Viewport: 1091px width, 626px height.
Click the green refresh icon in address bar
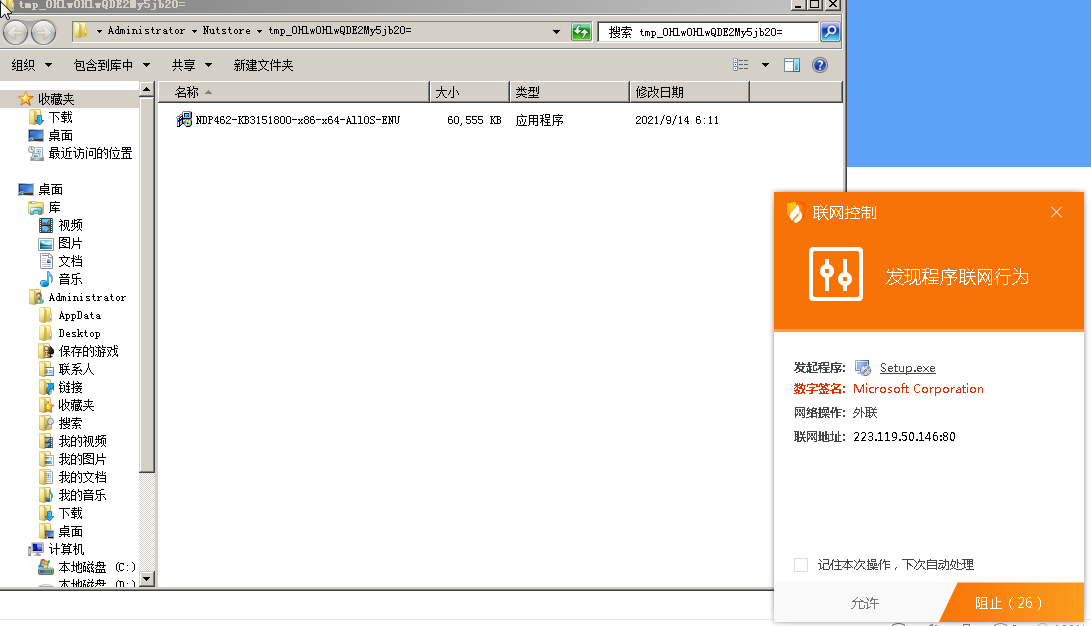(581, 32)
